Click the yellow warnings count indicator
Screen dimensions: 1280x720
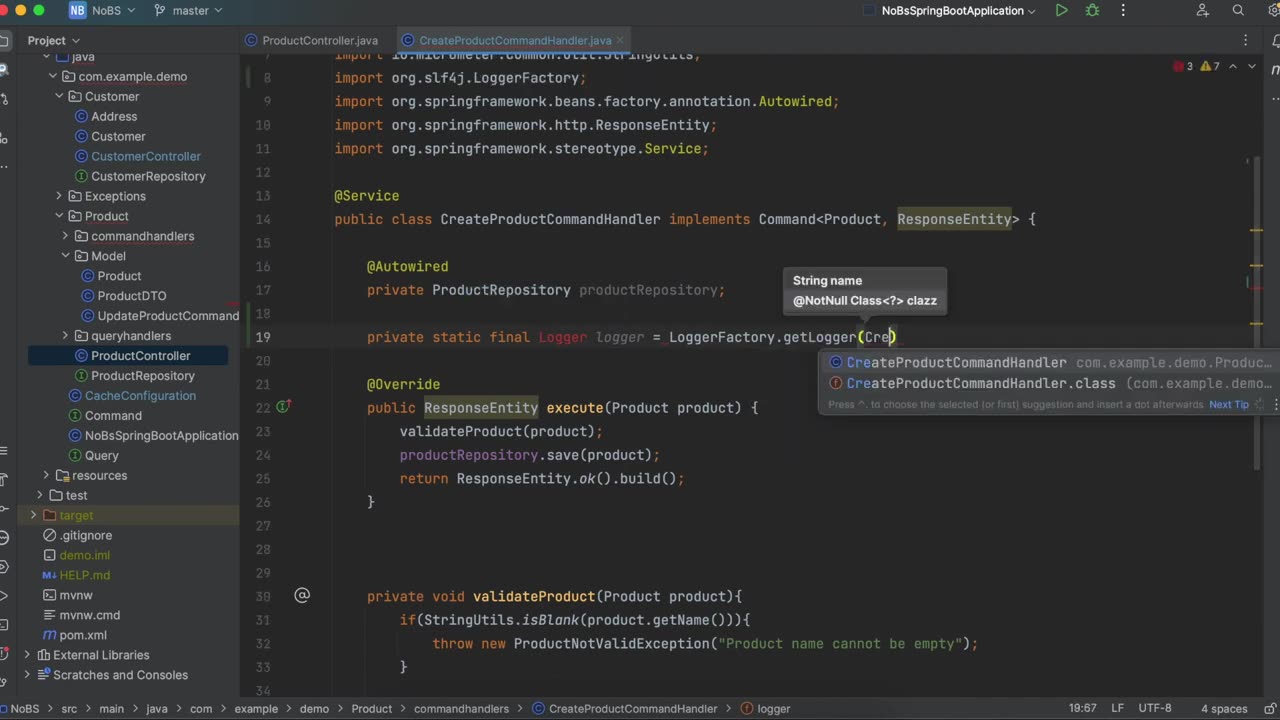pyautogui.click(x=1209, y=66)
